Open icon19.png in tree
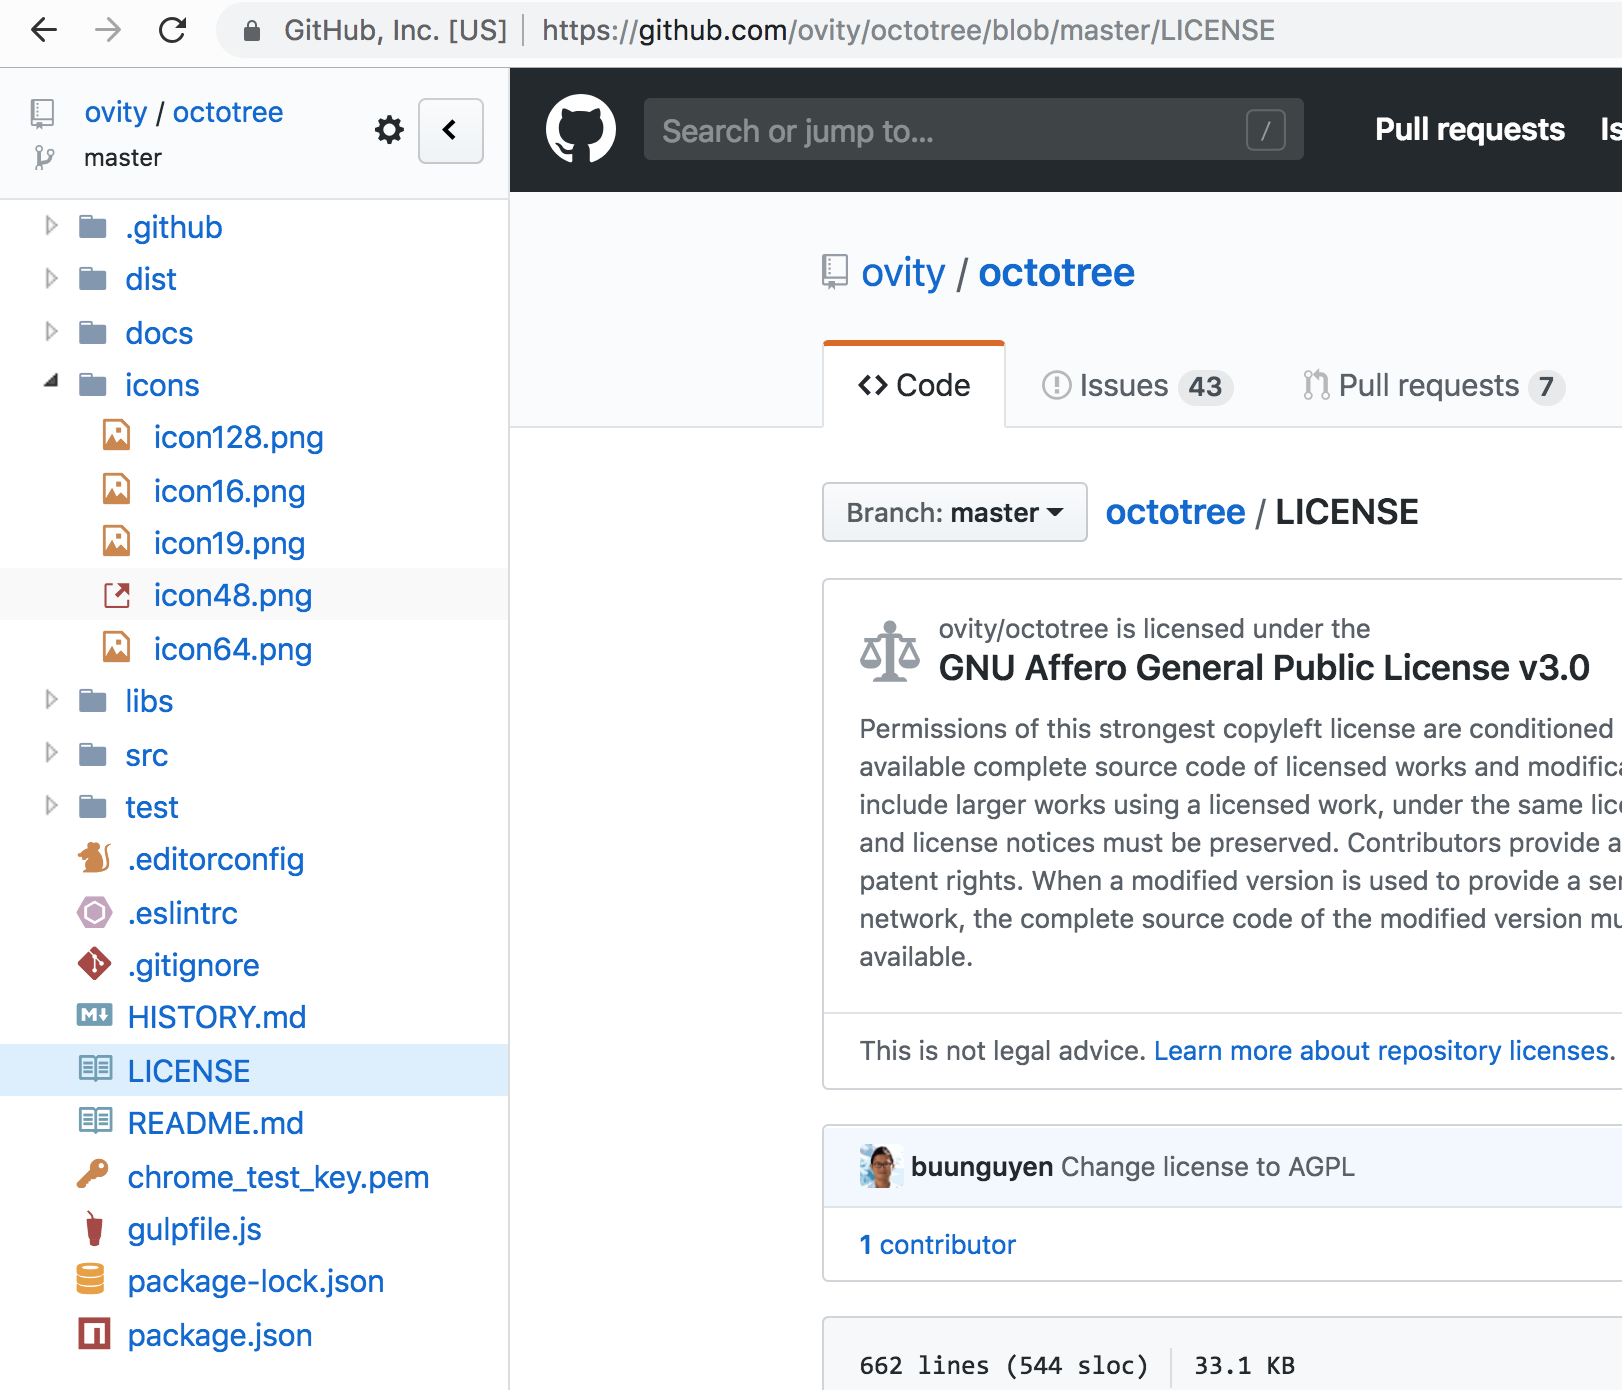The height and width of the screenshot is (1390, 1622). (229, 543)
